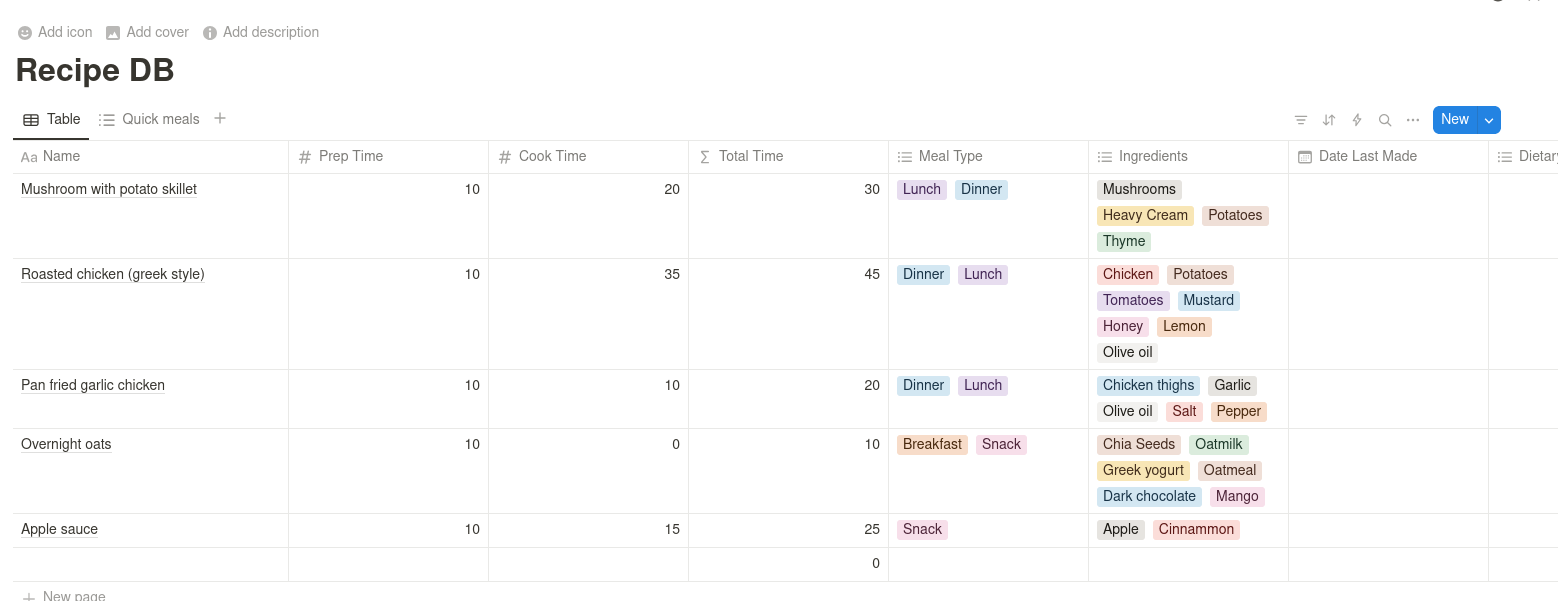
Task: Open the New button dropdown chevron
Action: (x=1489, y=119)
